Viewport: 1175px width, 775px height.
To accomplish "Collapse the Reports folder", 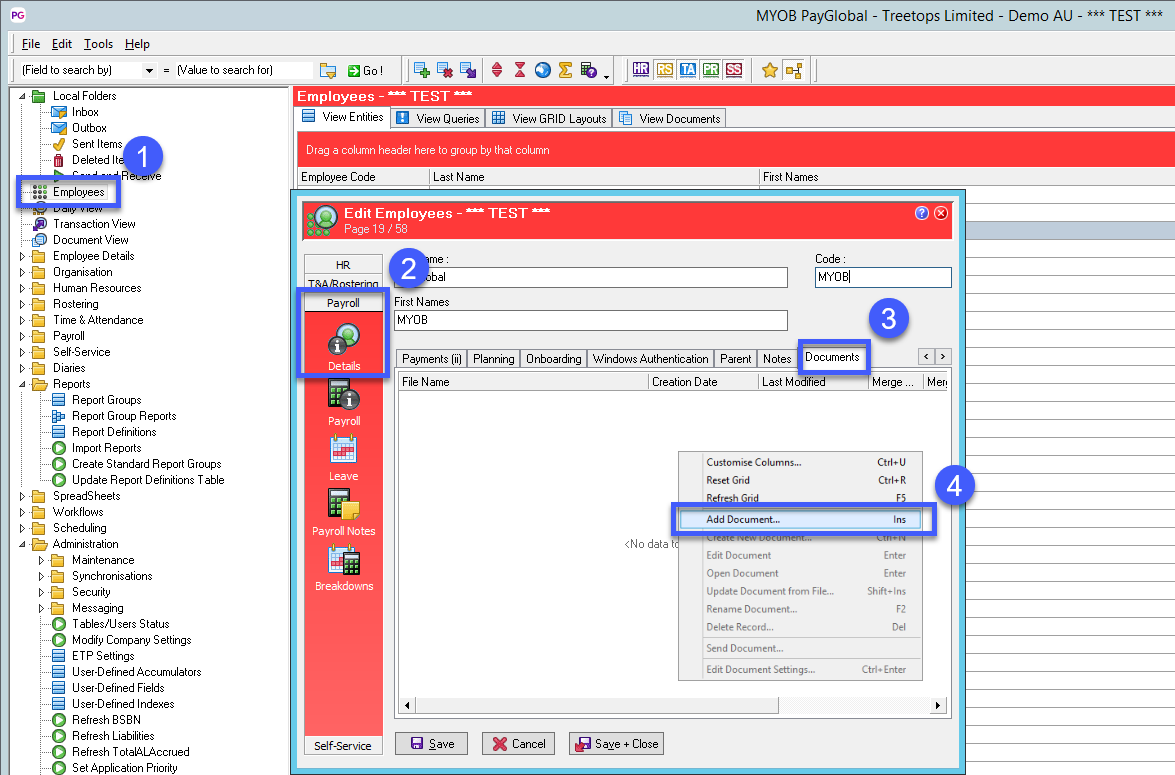I will click(24, 384).
